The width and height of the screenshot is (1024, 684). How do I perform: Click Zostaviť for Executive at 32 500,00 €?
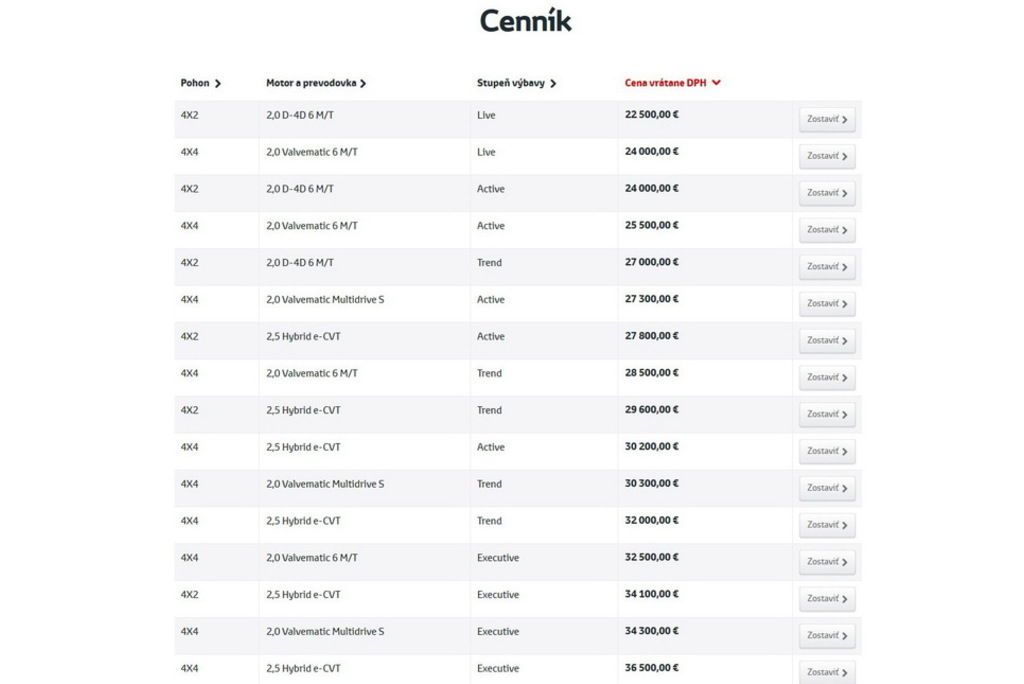pos(827,562)
